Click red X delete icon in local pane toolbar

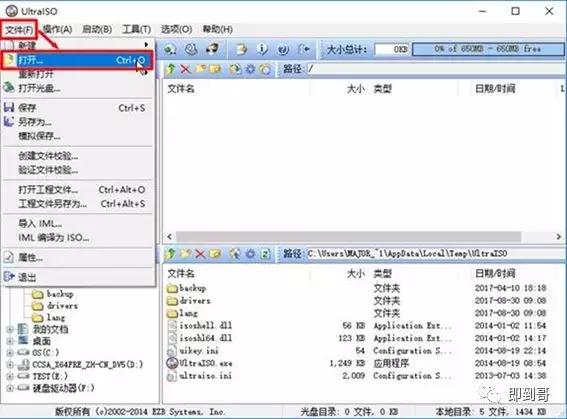tap(200, 254)
